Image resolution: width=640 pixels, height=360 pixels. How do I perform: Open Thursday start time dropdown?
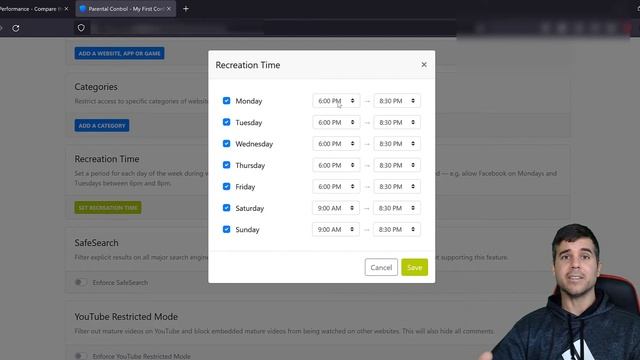coord(336,165)
